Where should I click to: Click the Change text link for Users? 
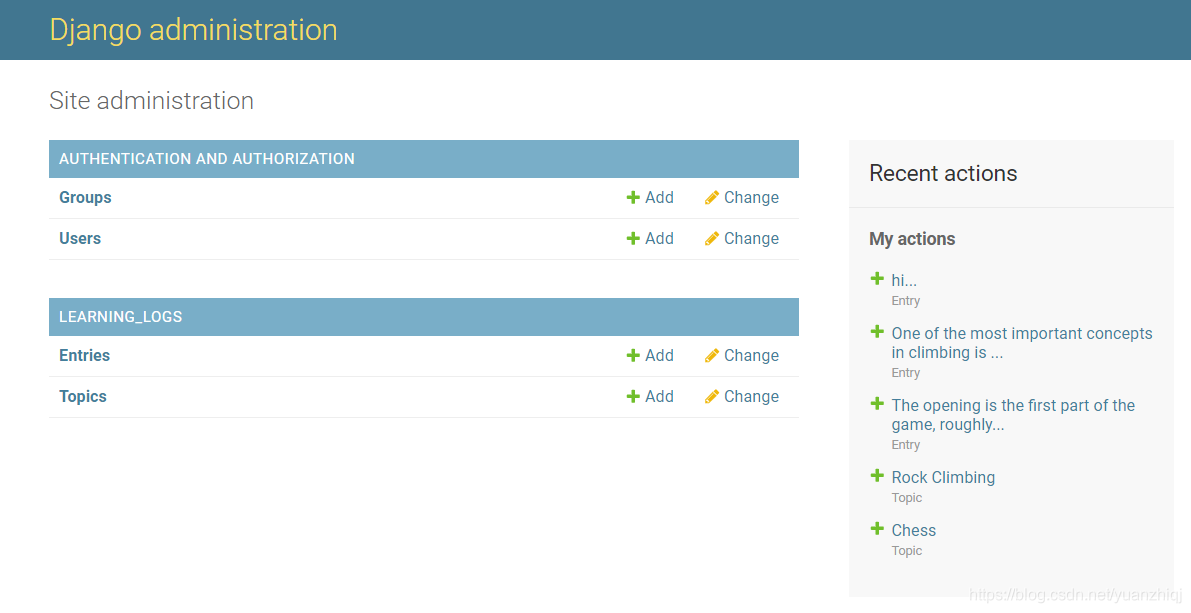751,239
